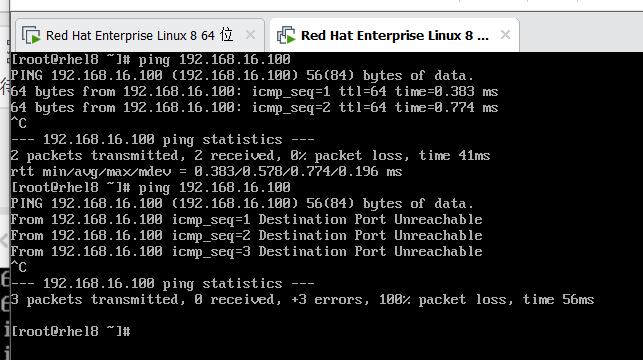Click the second '^C' interrupt line
Image resolution: width=643 pixels, height=360 pixels.
(19, 267)
